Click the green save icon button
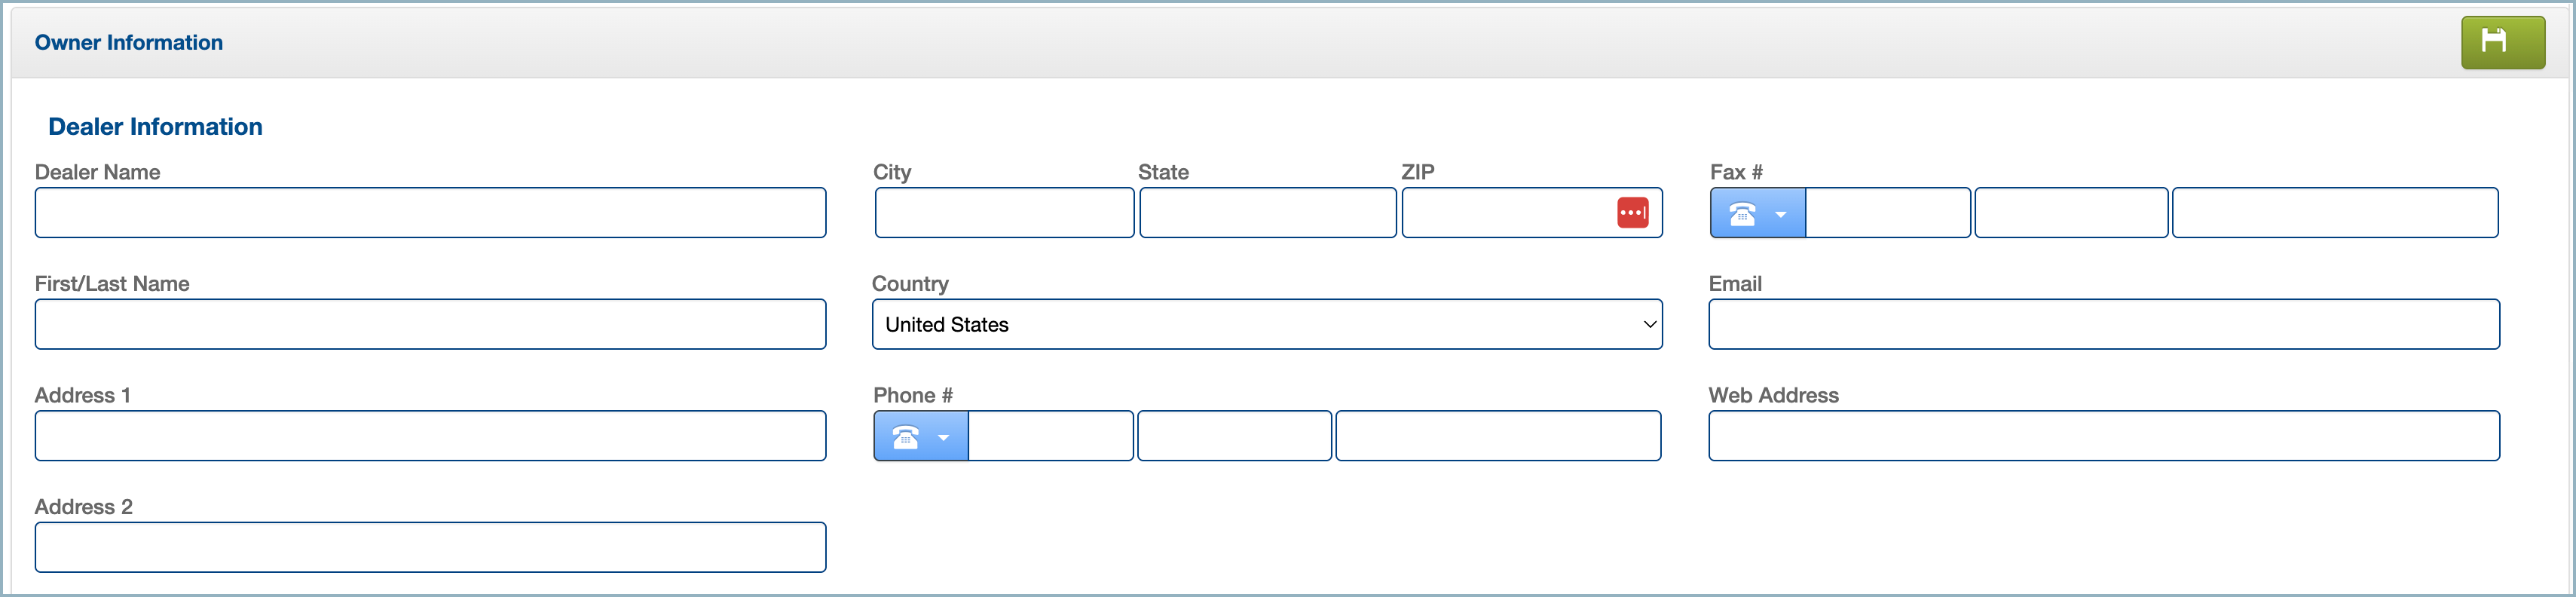The height and width of the screenshot is (597, 2576). pos(2502,42)
